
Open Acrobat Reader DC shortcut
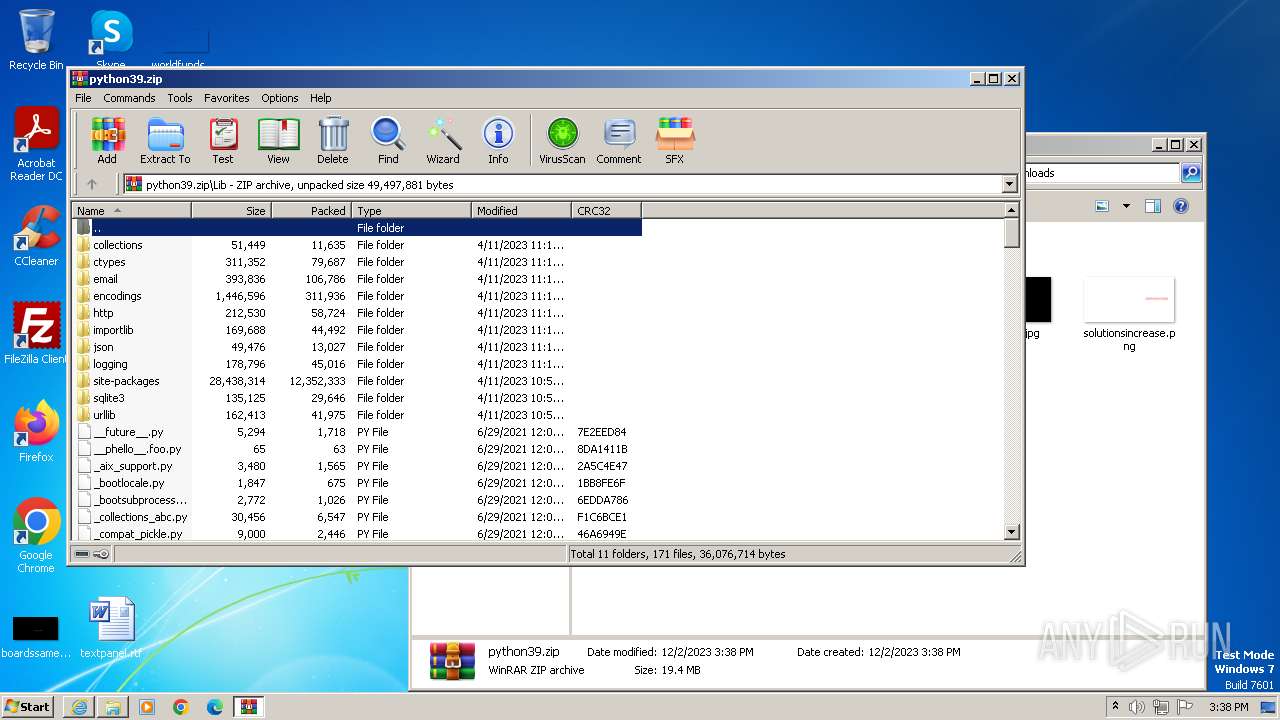[x=36, y=145]
